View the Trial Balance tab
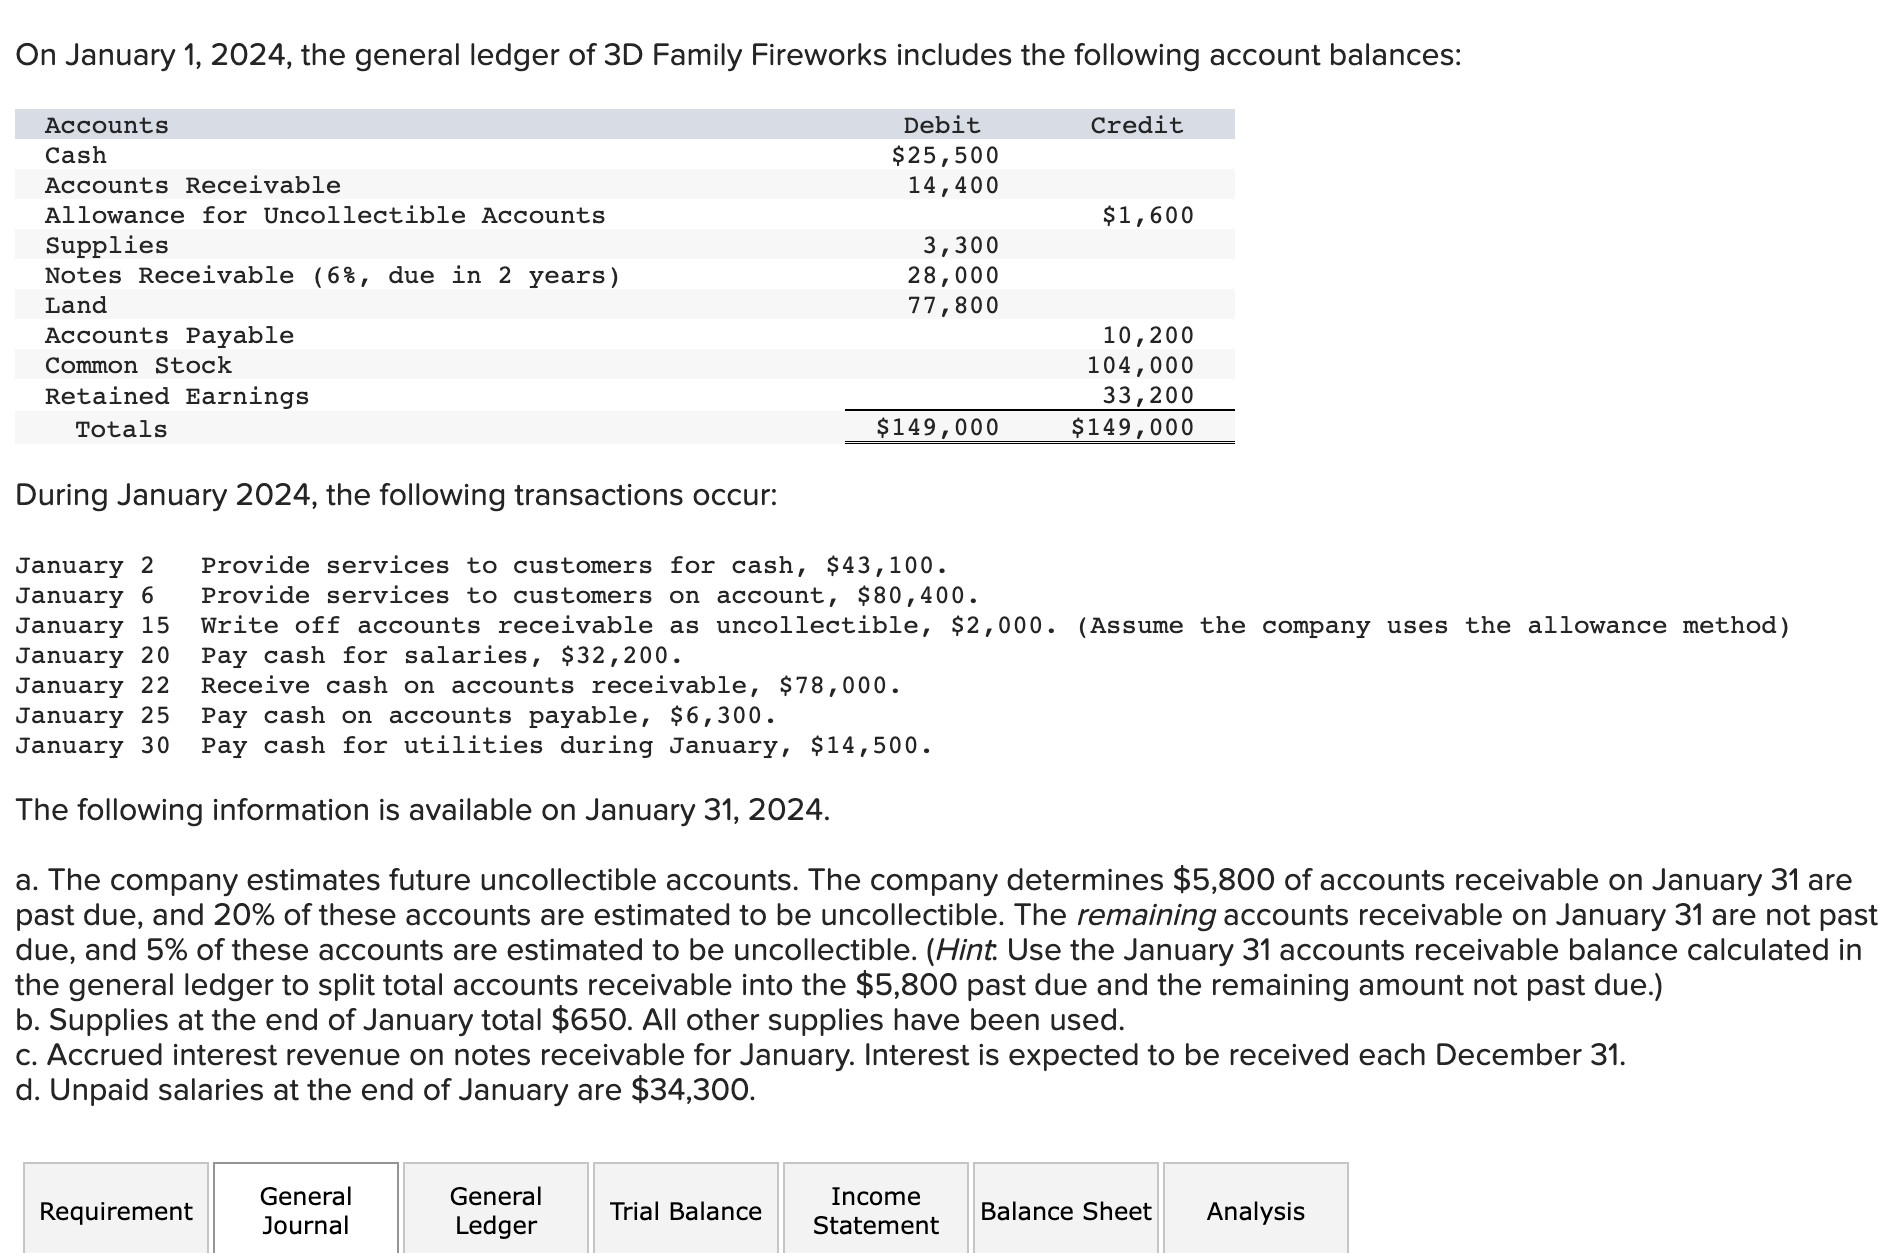The image size is (1902, 1253). point(685,1211)
